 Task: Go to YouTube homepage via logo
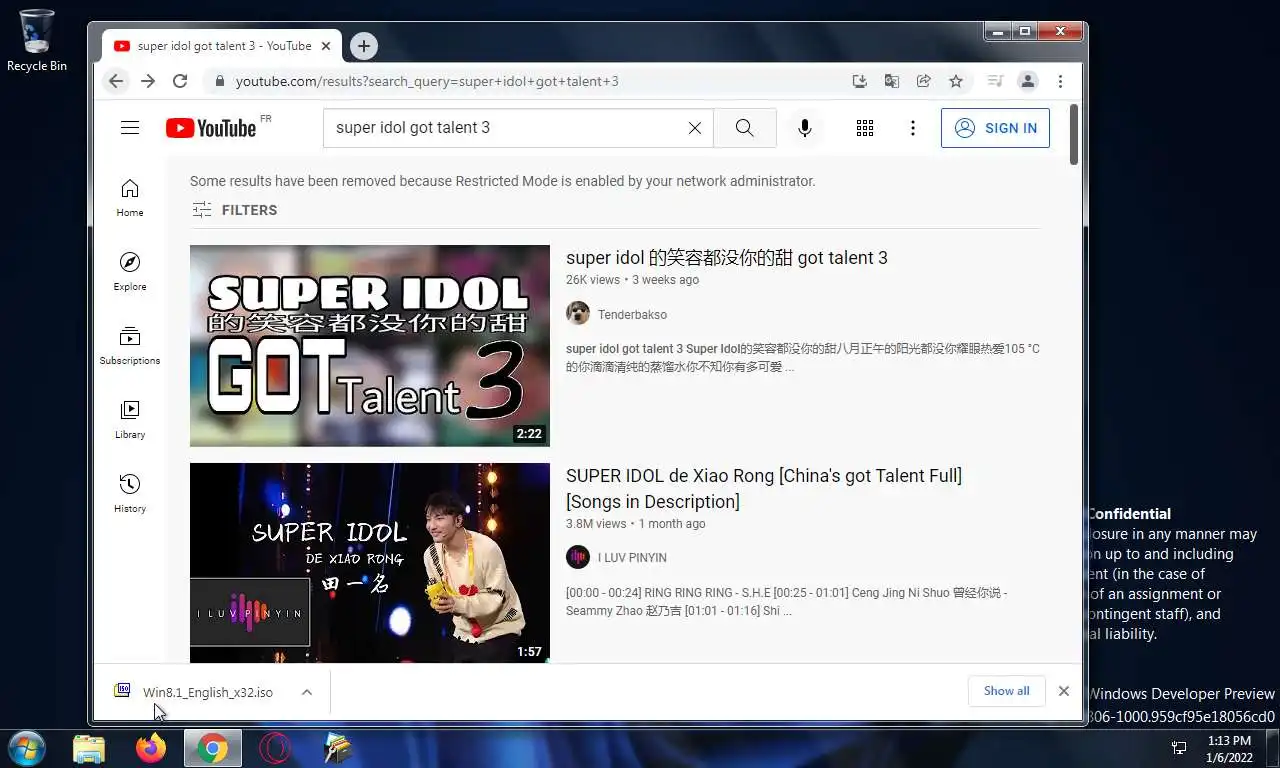click(x=211, y=128)
